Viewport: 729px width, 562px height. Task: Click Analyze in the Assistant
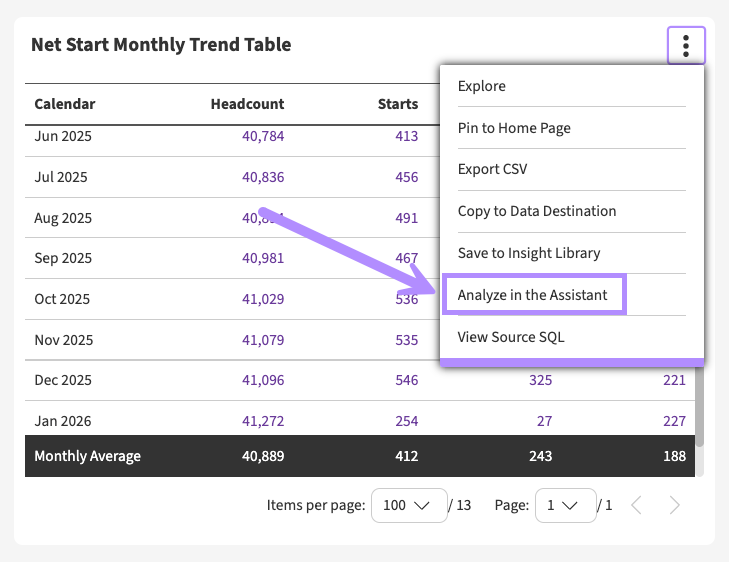point(534,295)
